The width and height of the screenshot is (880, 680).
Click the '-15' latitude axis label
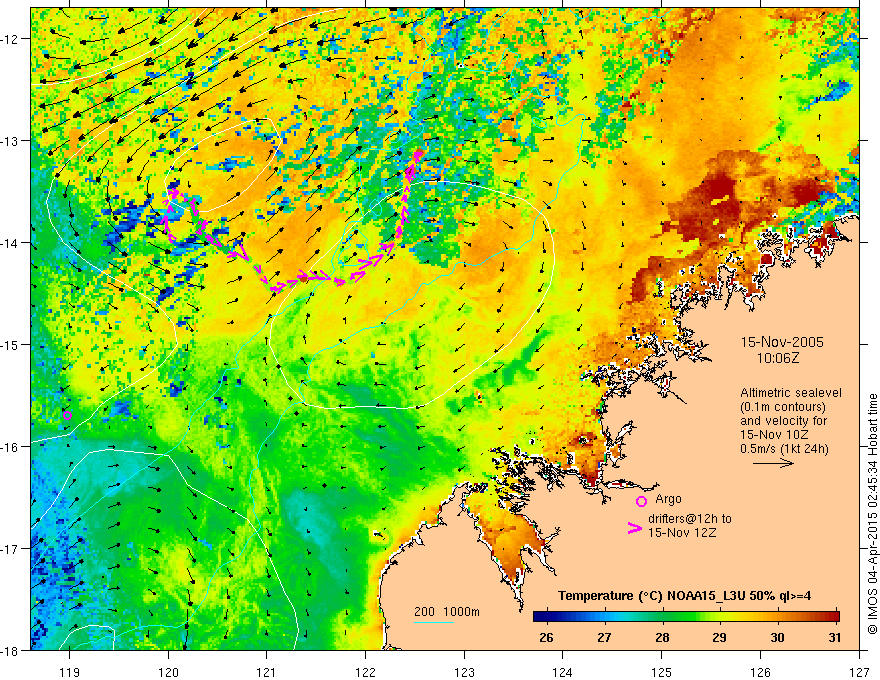coord(10,344)
